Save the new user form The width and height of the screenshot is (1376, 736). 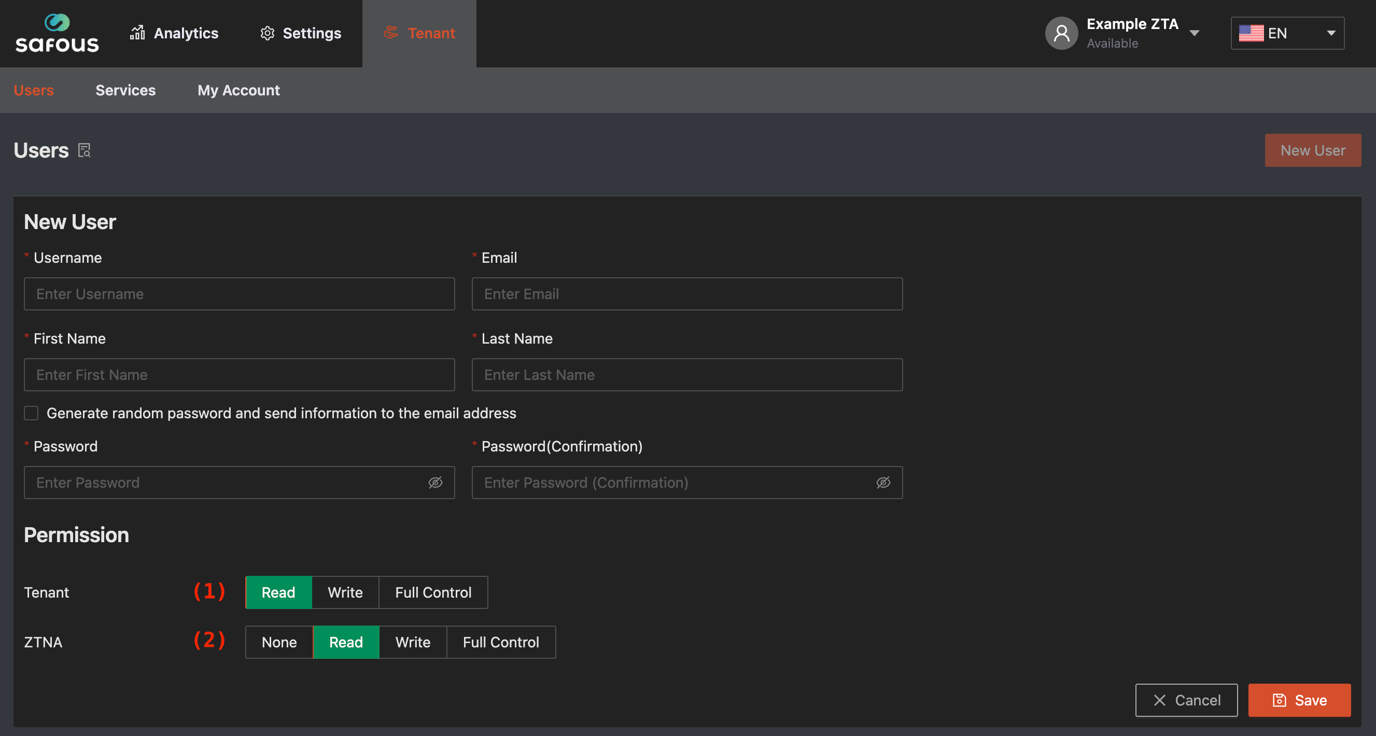[1299, 700]
